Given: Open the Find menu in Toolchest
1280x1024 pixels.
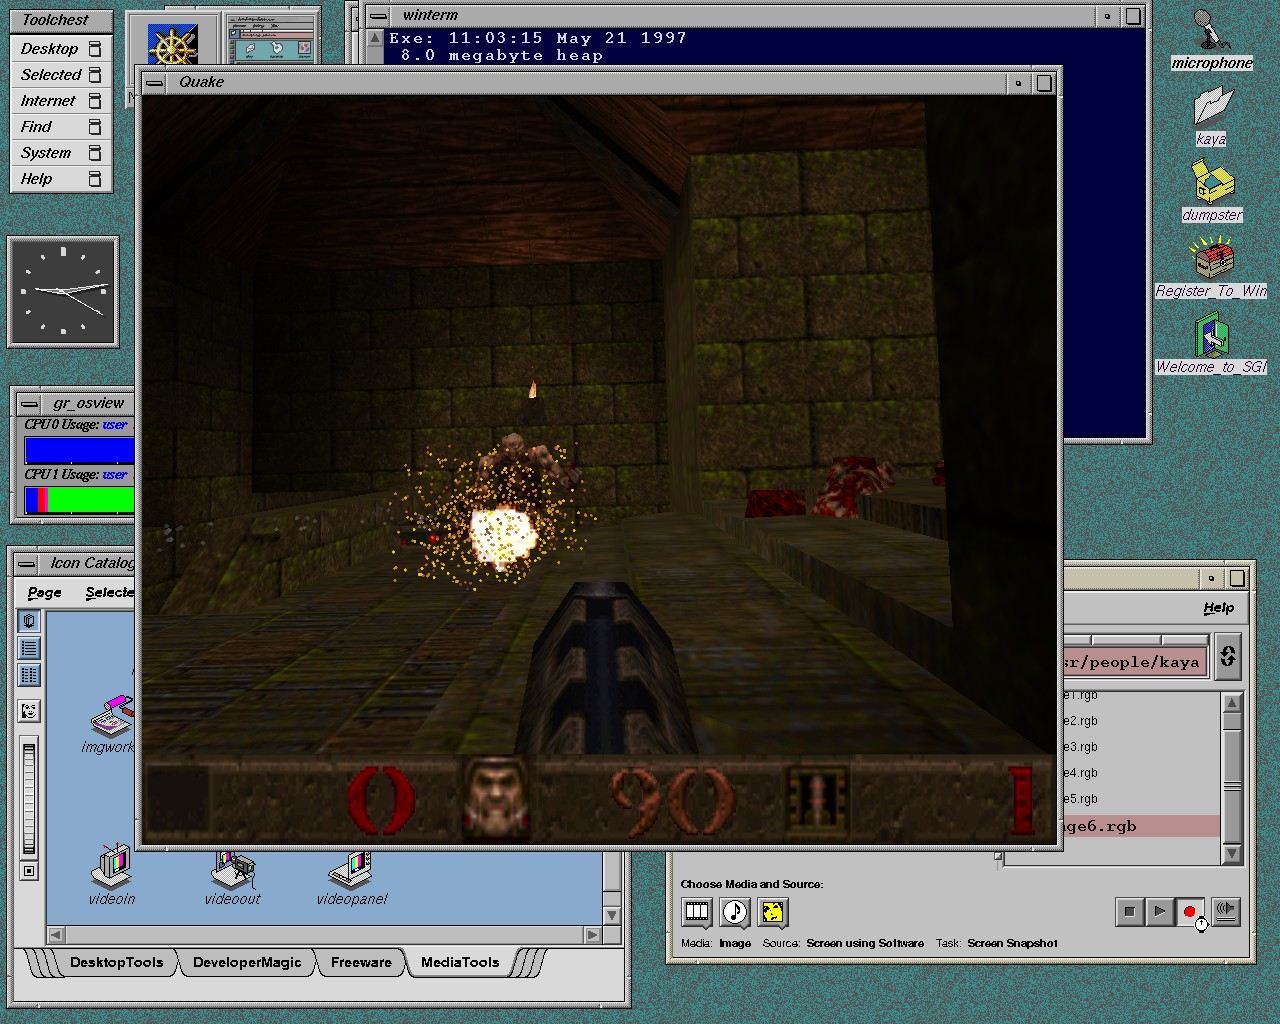Looking at the screenshot, I should pos(61,126).
